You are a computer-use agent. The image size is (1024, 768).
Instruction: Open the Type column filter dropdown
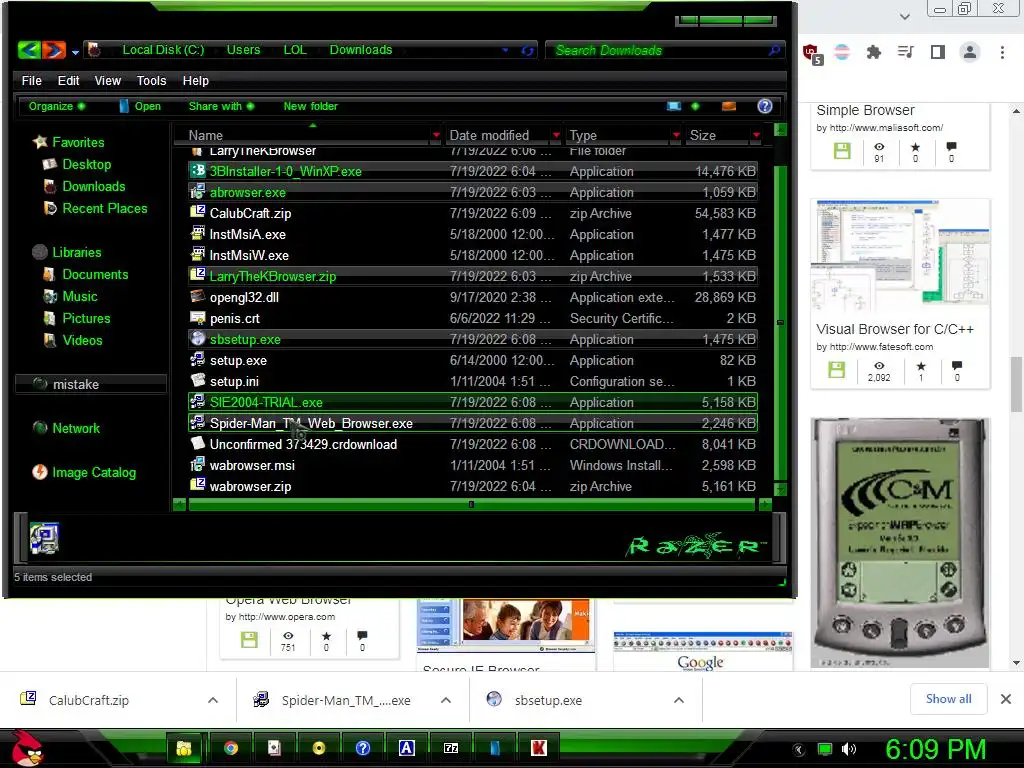pyautogui.click(x=676, y=135)
